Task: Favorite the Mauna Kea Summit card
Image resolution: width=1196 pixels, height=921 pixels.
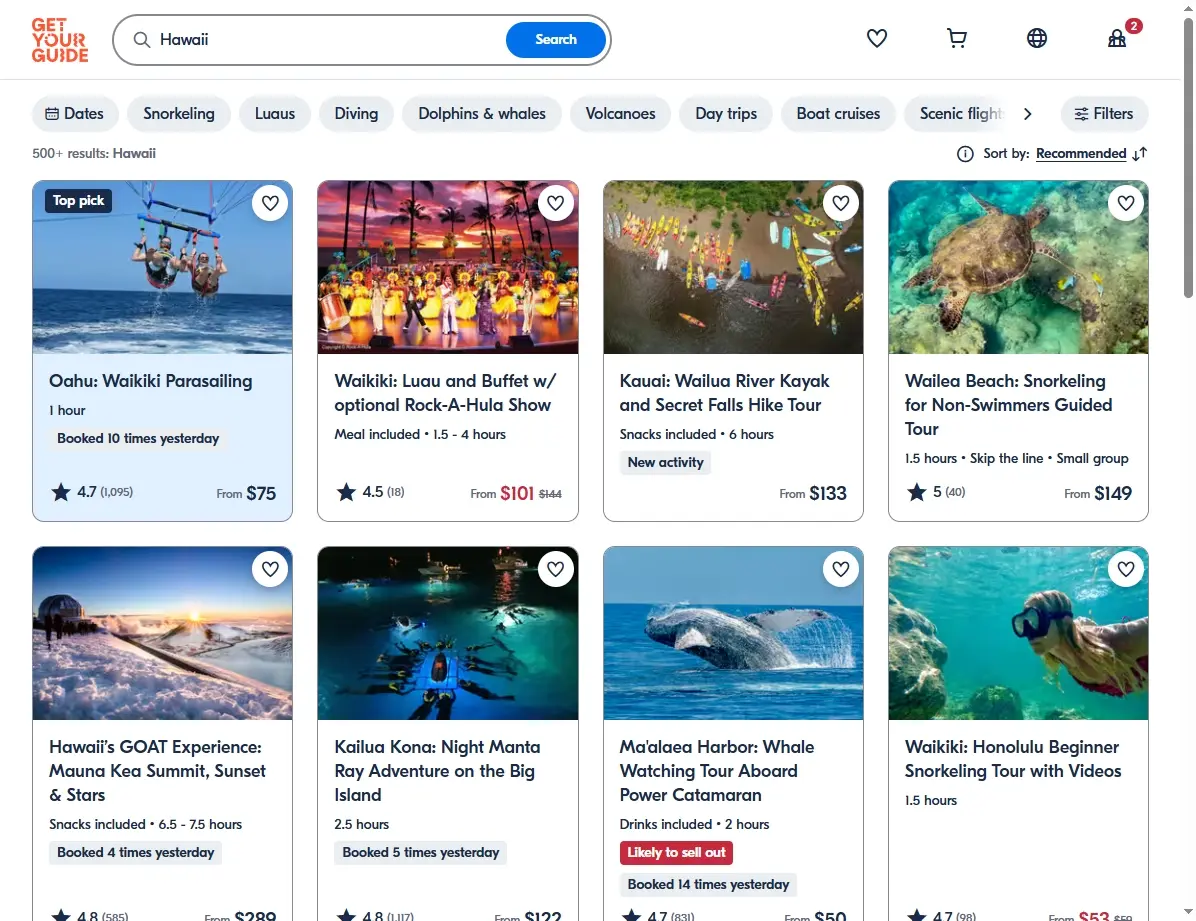Action: [x=270, y=569]
